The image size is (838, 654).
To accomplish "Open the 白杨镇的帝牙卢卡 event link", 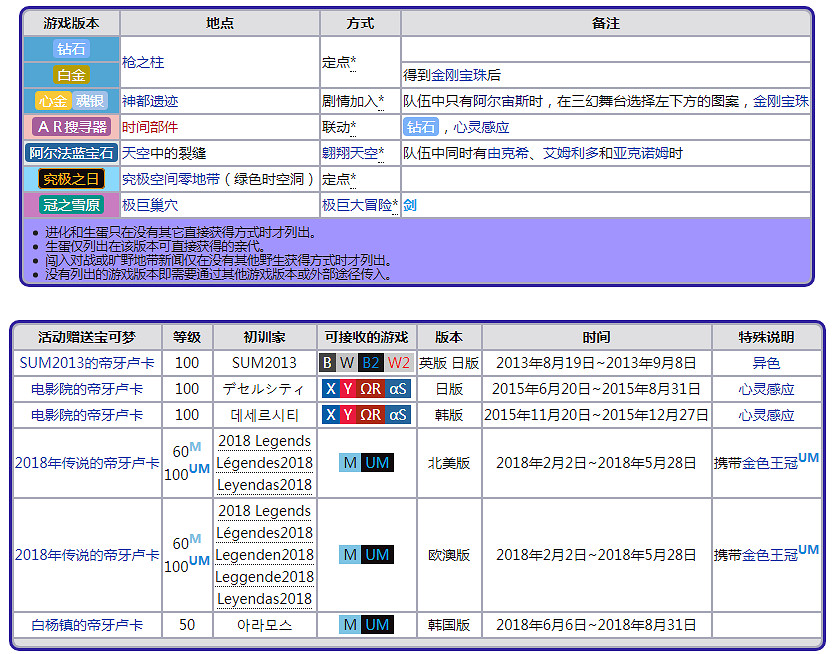I will (86, 625).
